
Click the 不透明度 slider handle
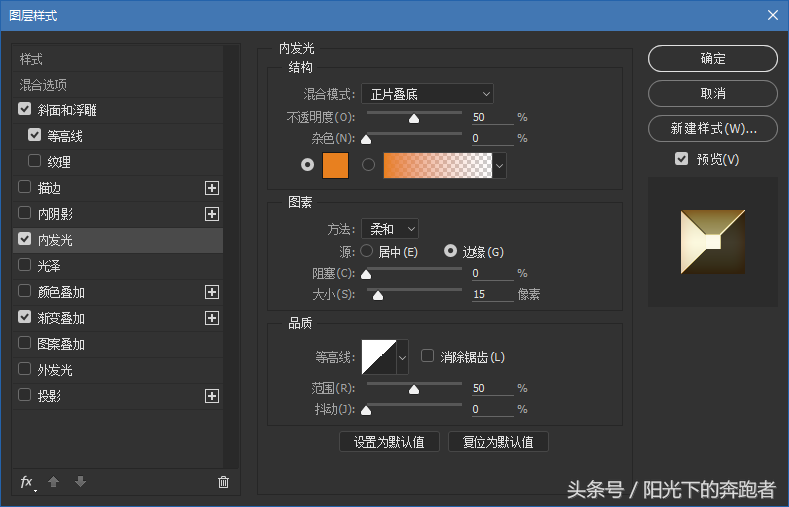[414, 119]
